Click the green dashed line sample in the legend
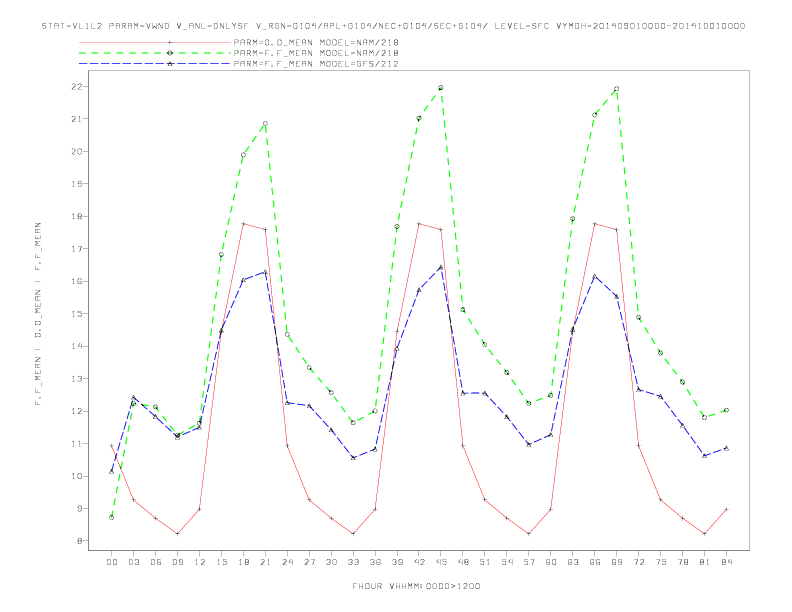The width and height of the screenshot is (792, 612). (155, 53)
